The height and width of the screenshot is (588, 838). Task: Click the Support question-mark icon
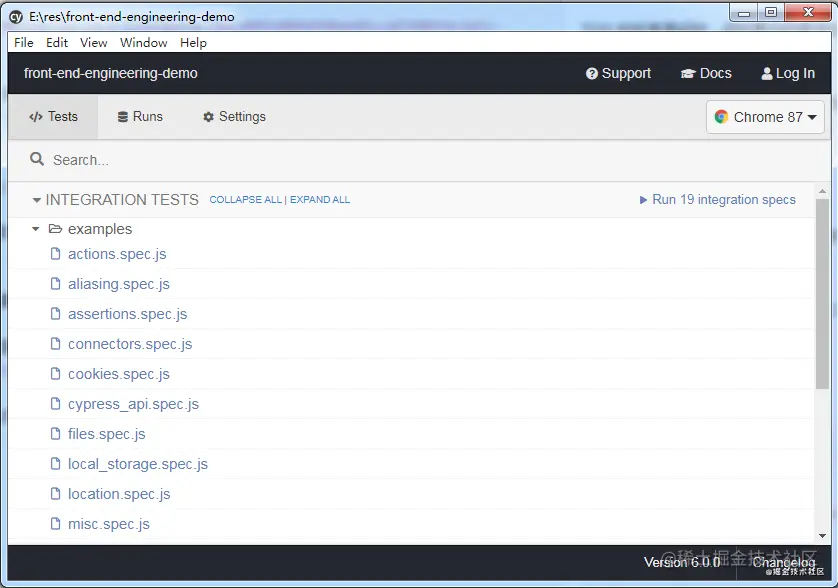click(592, 73)
